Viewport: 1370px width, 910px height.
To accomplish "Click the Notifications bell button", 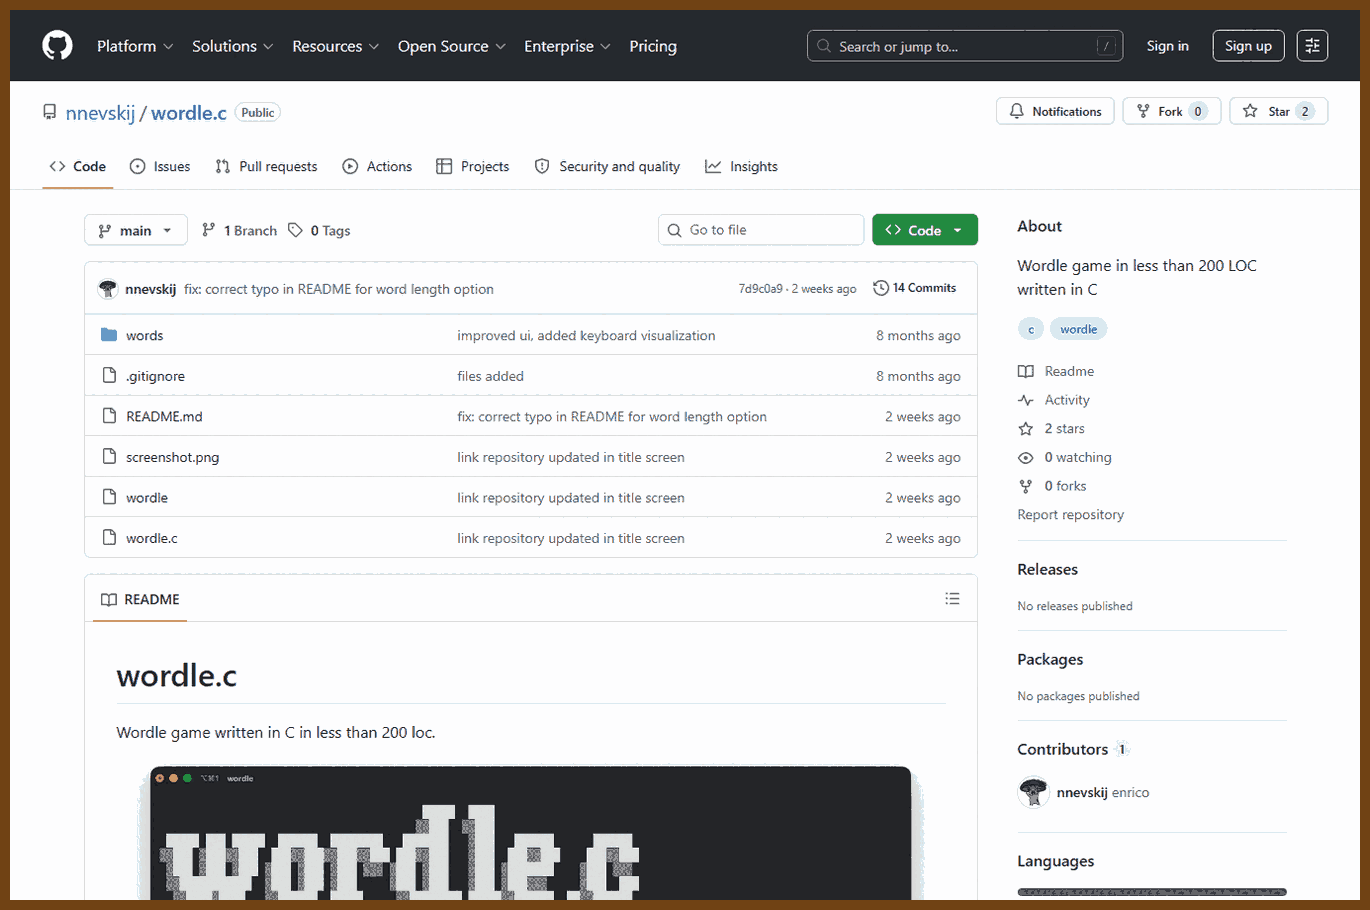I will coord(1055,111).
